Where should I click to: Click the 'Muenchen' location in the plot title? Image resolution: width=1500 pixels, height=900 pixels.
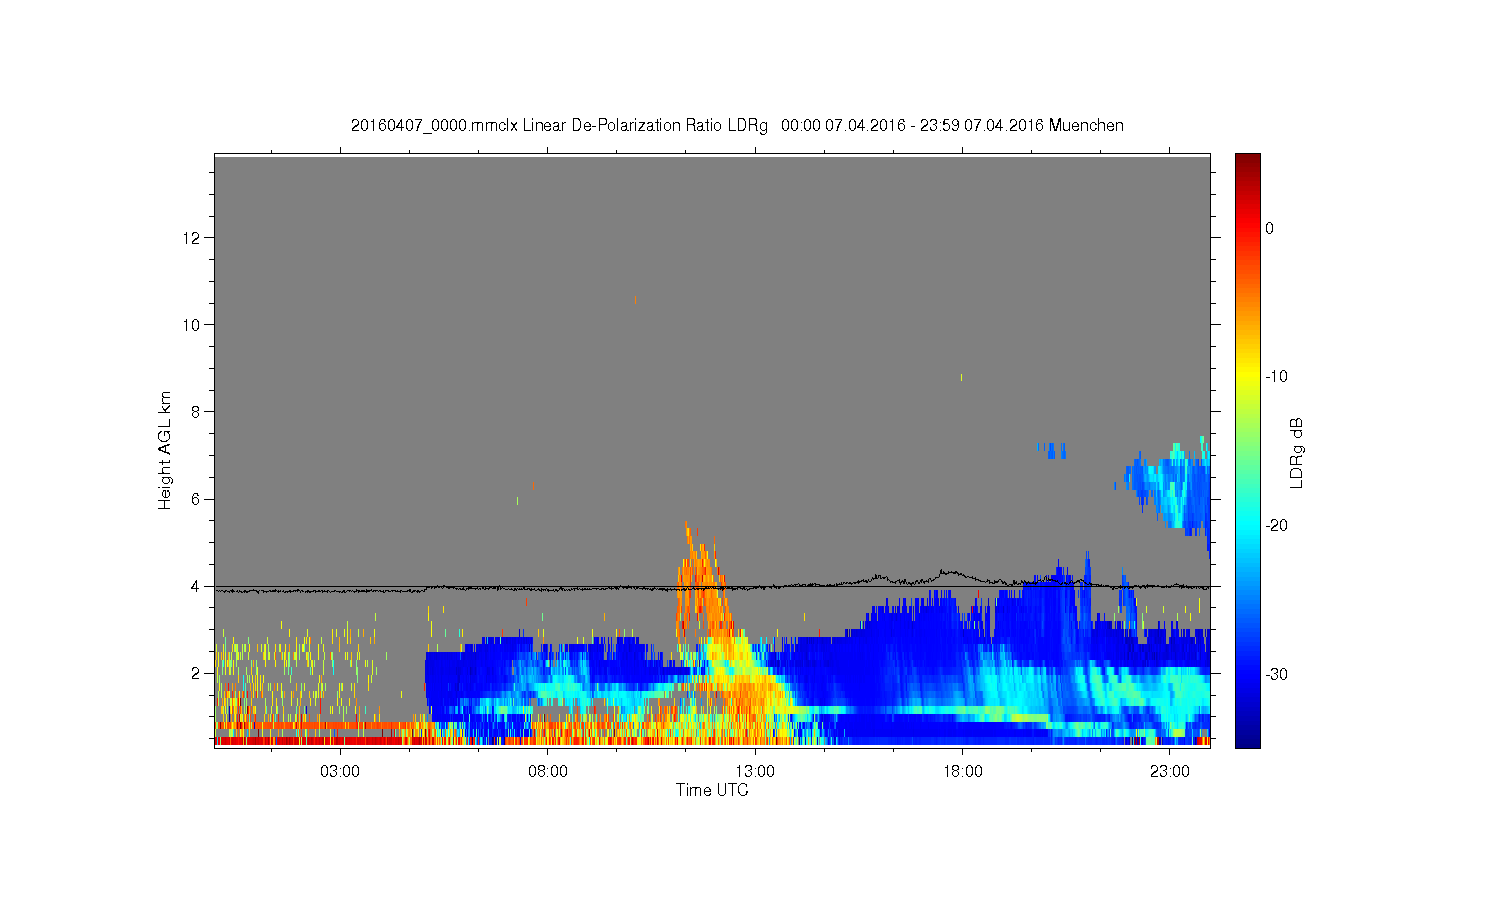(1086, 126)
